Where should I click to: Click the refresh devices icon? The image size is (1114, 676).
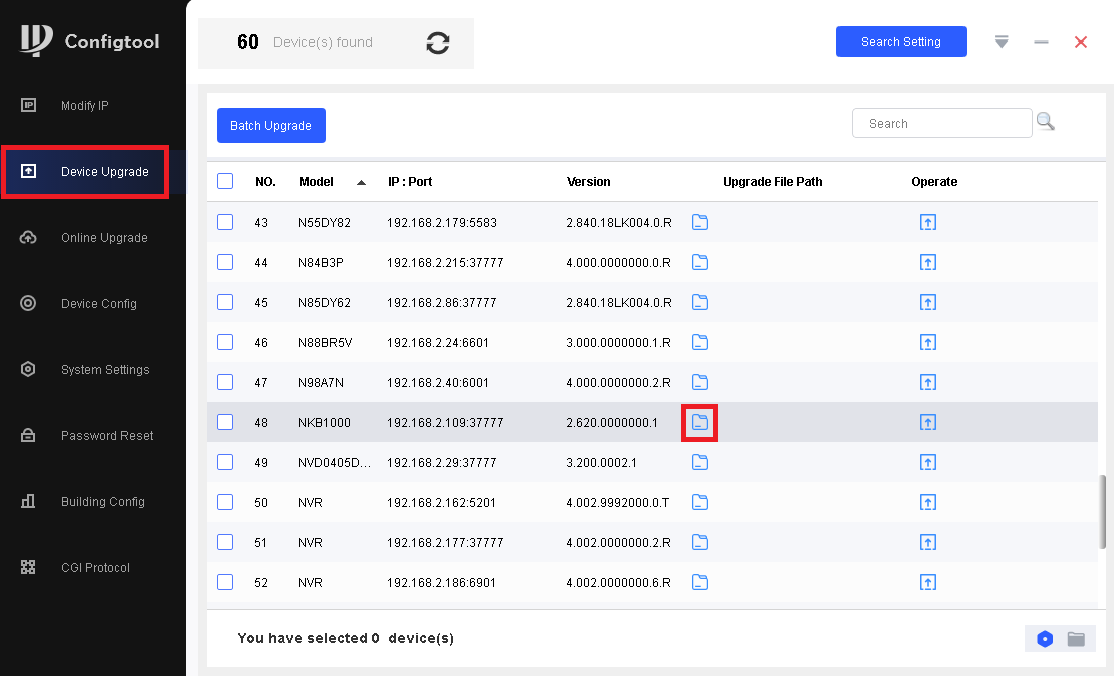click(437, 43)
